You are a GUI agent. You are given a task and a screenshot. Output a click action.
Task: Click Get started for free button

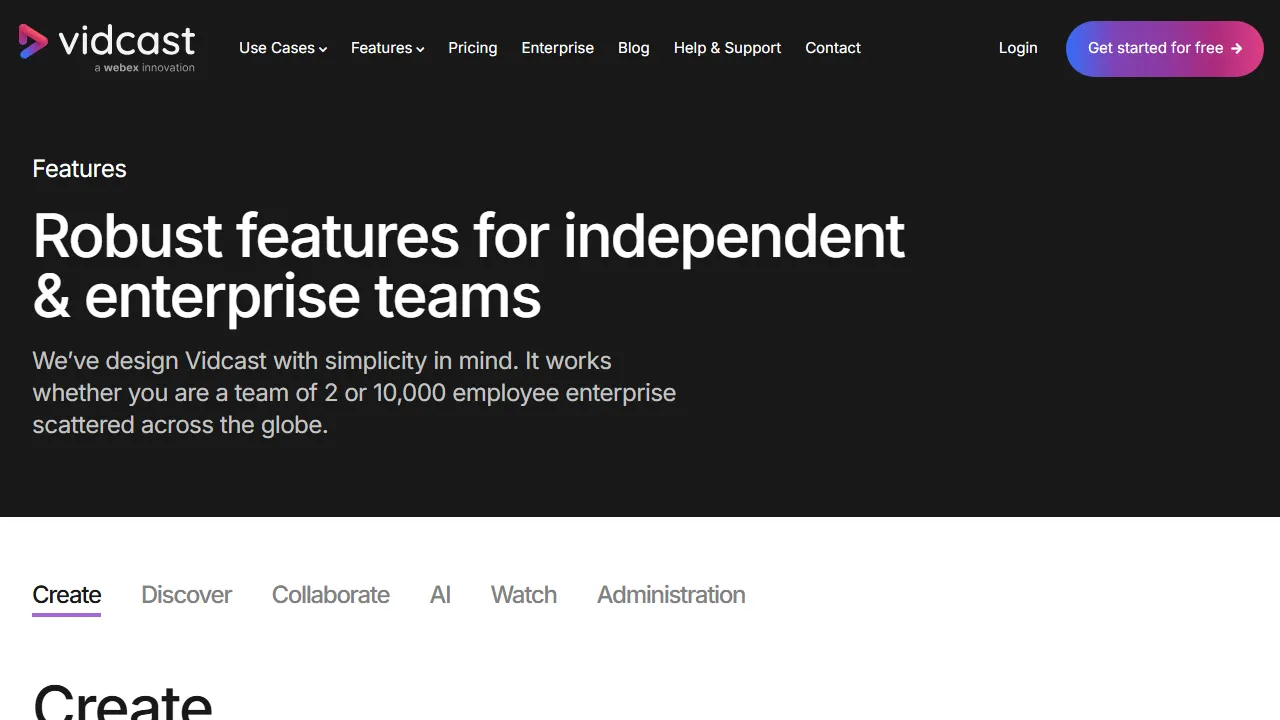click(x=1165, y=48)
